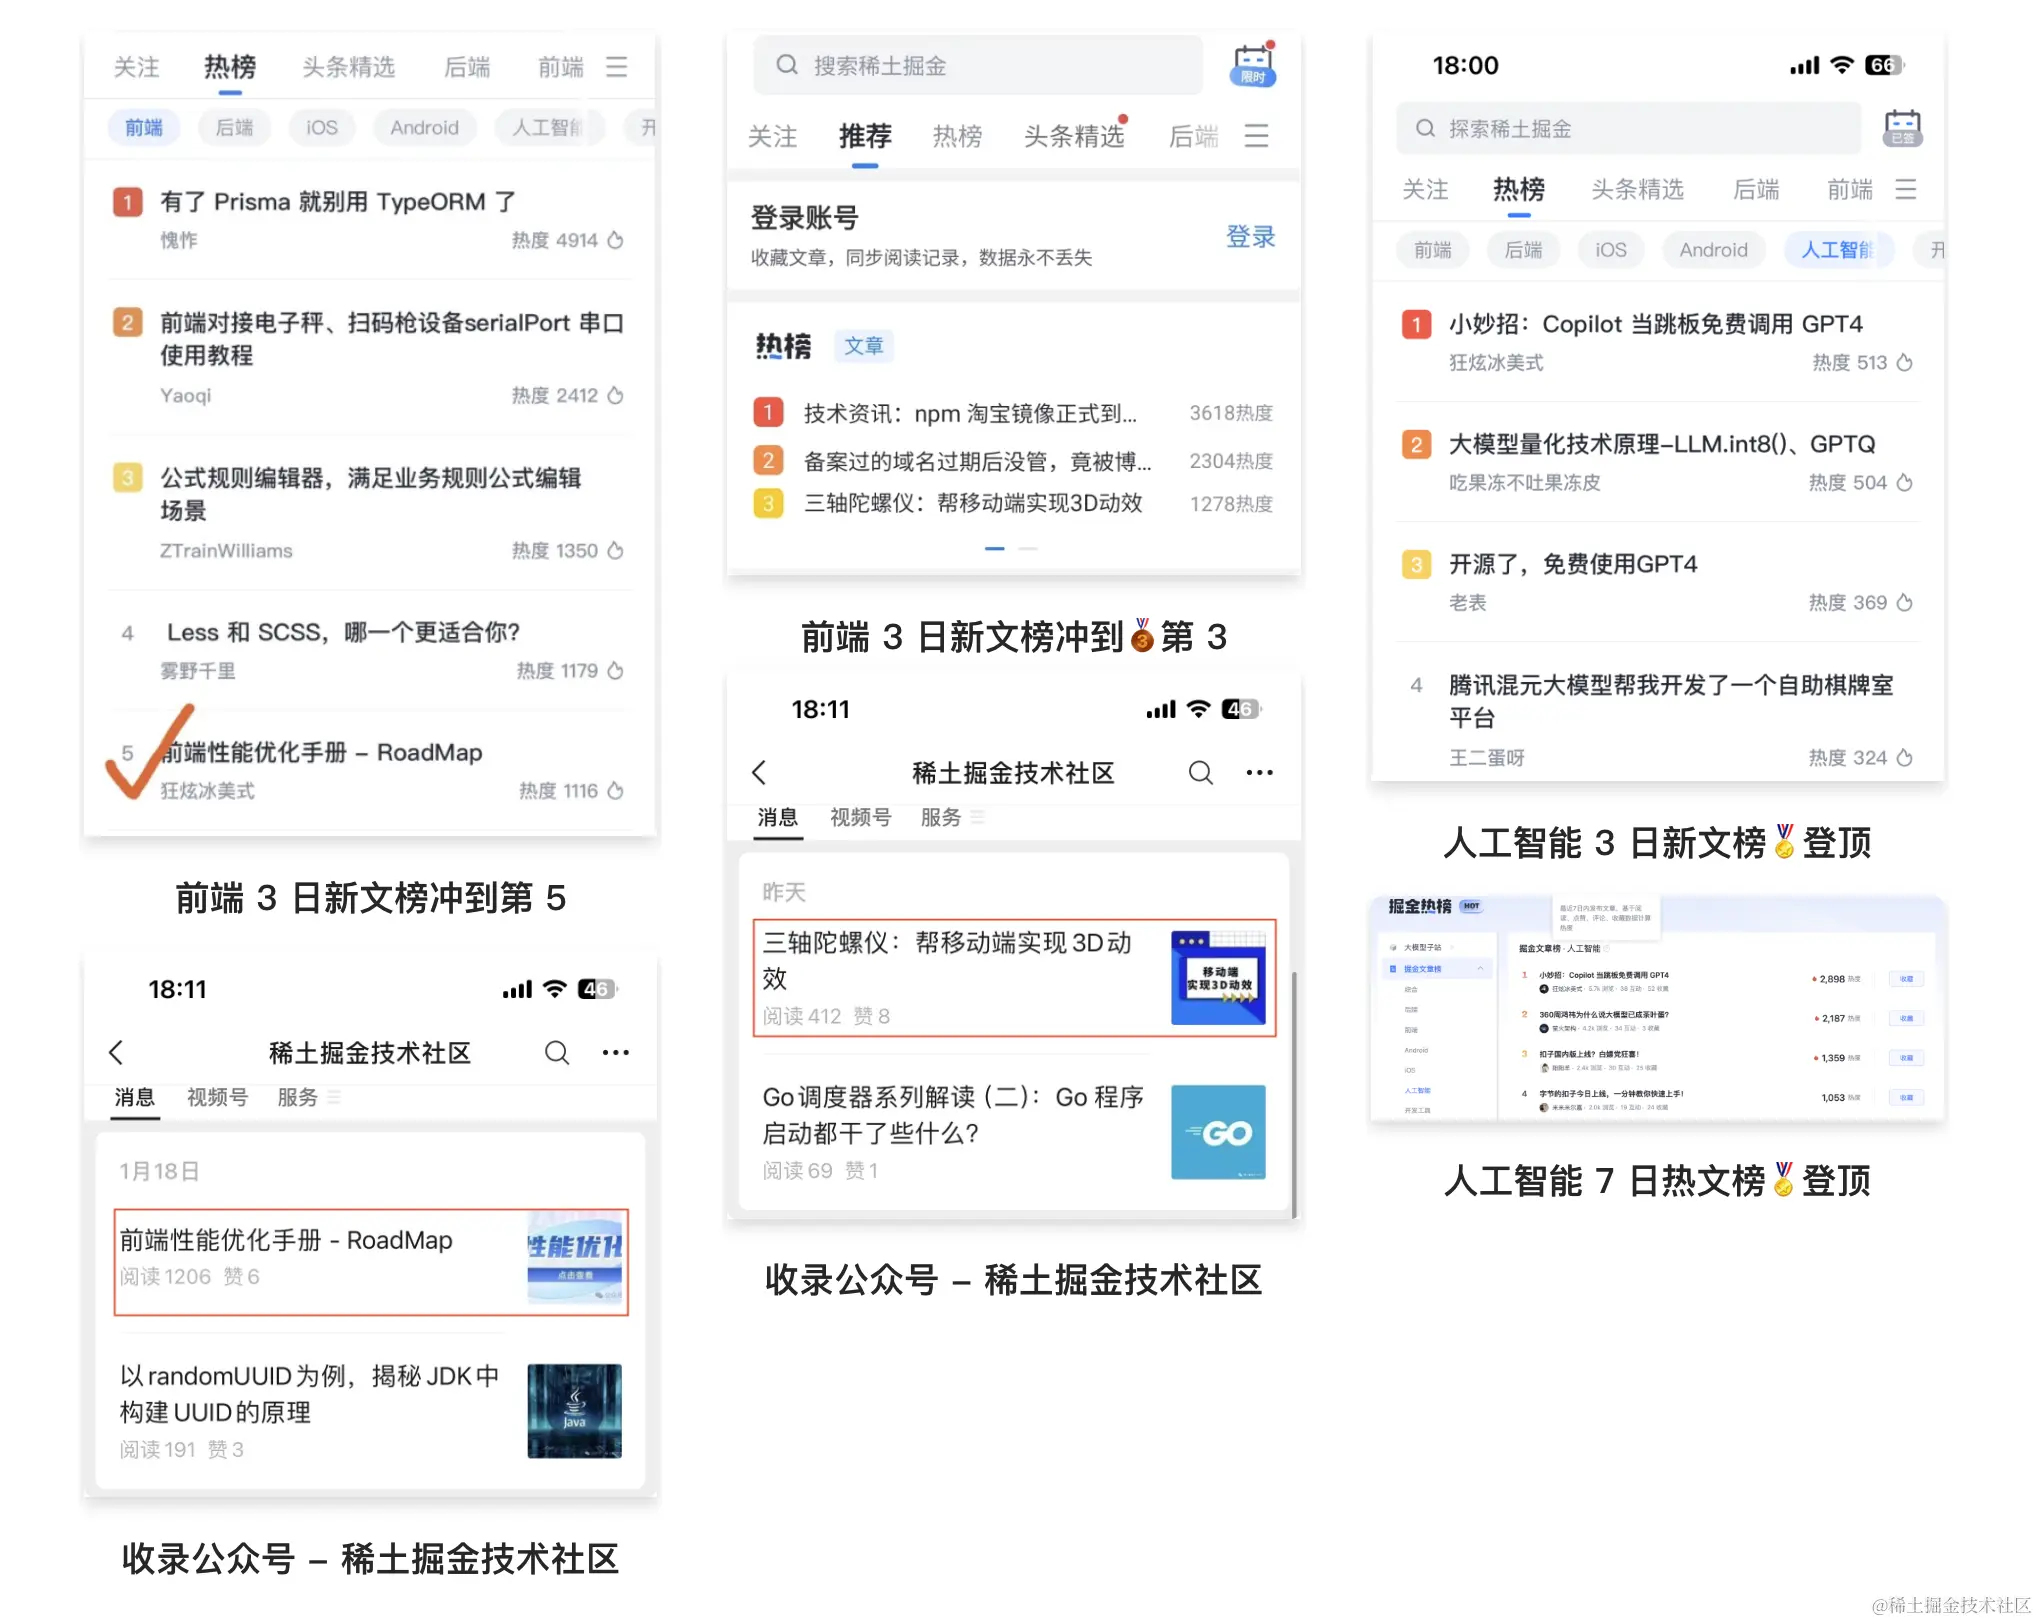Tap the battery 66 indicator in 18:00 status bar
The height and width of the screenshot is (1622, 2038).
pyautogui.click(x=1884, y=65)
